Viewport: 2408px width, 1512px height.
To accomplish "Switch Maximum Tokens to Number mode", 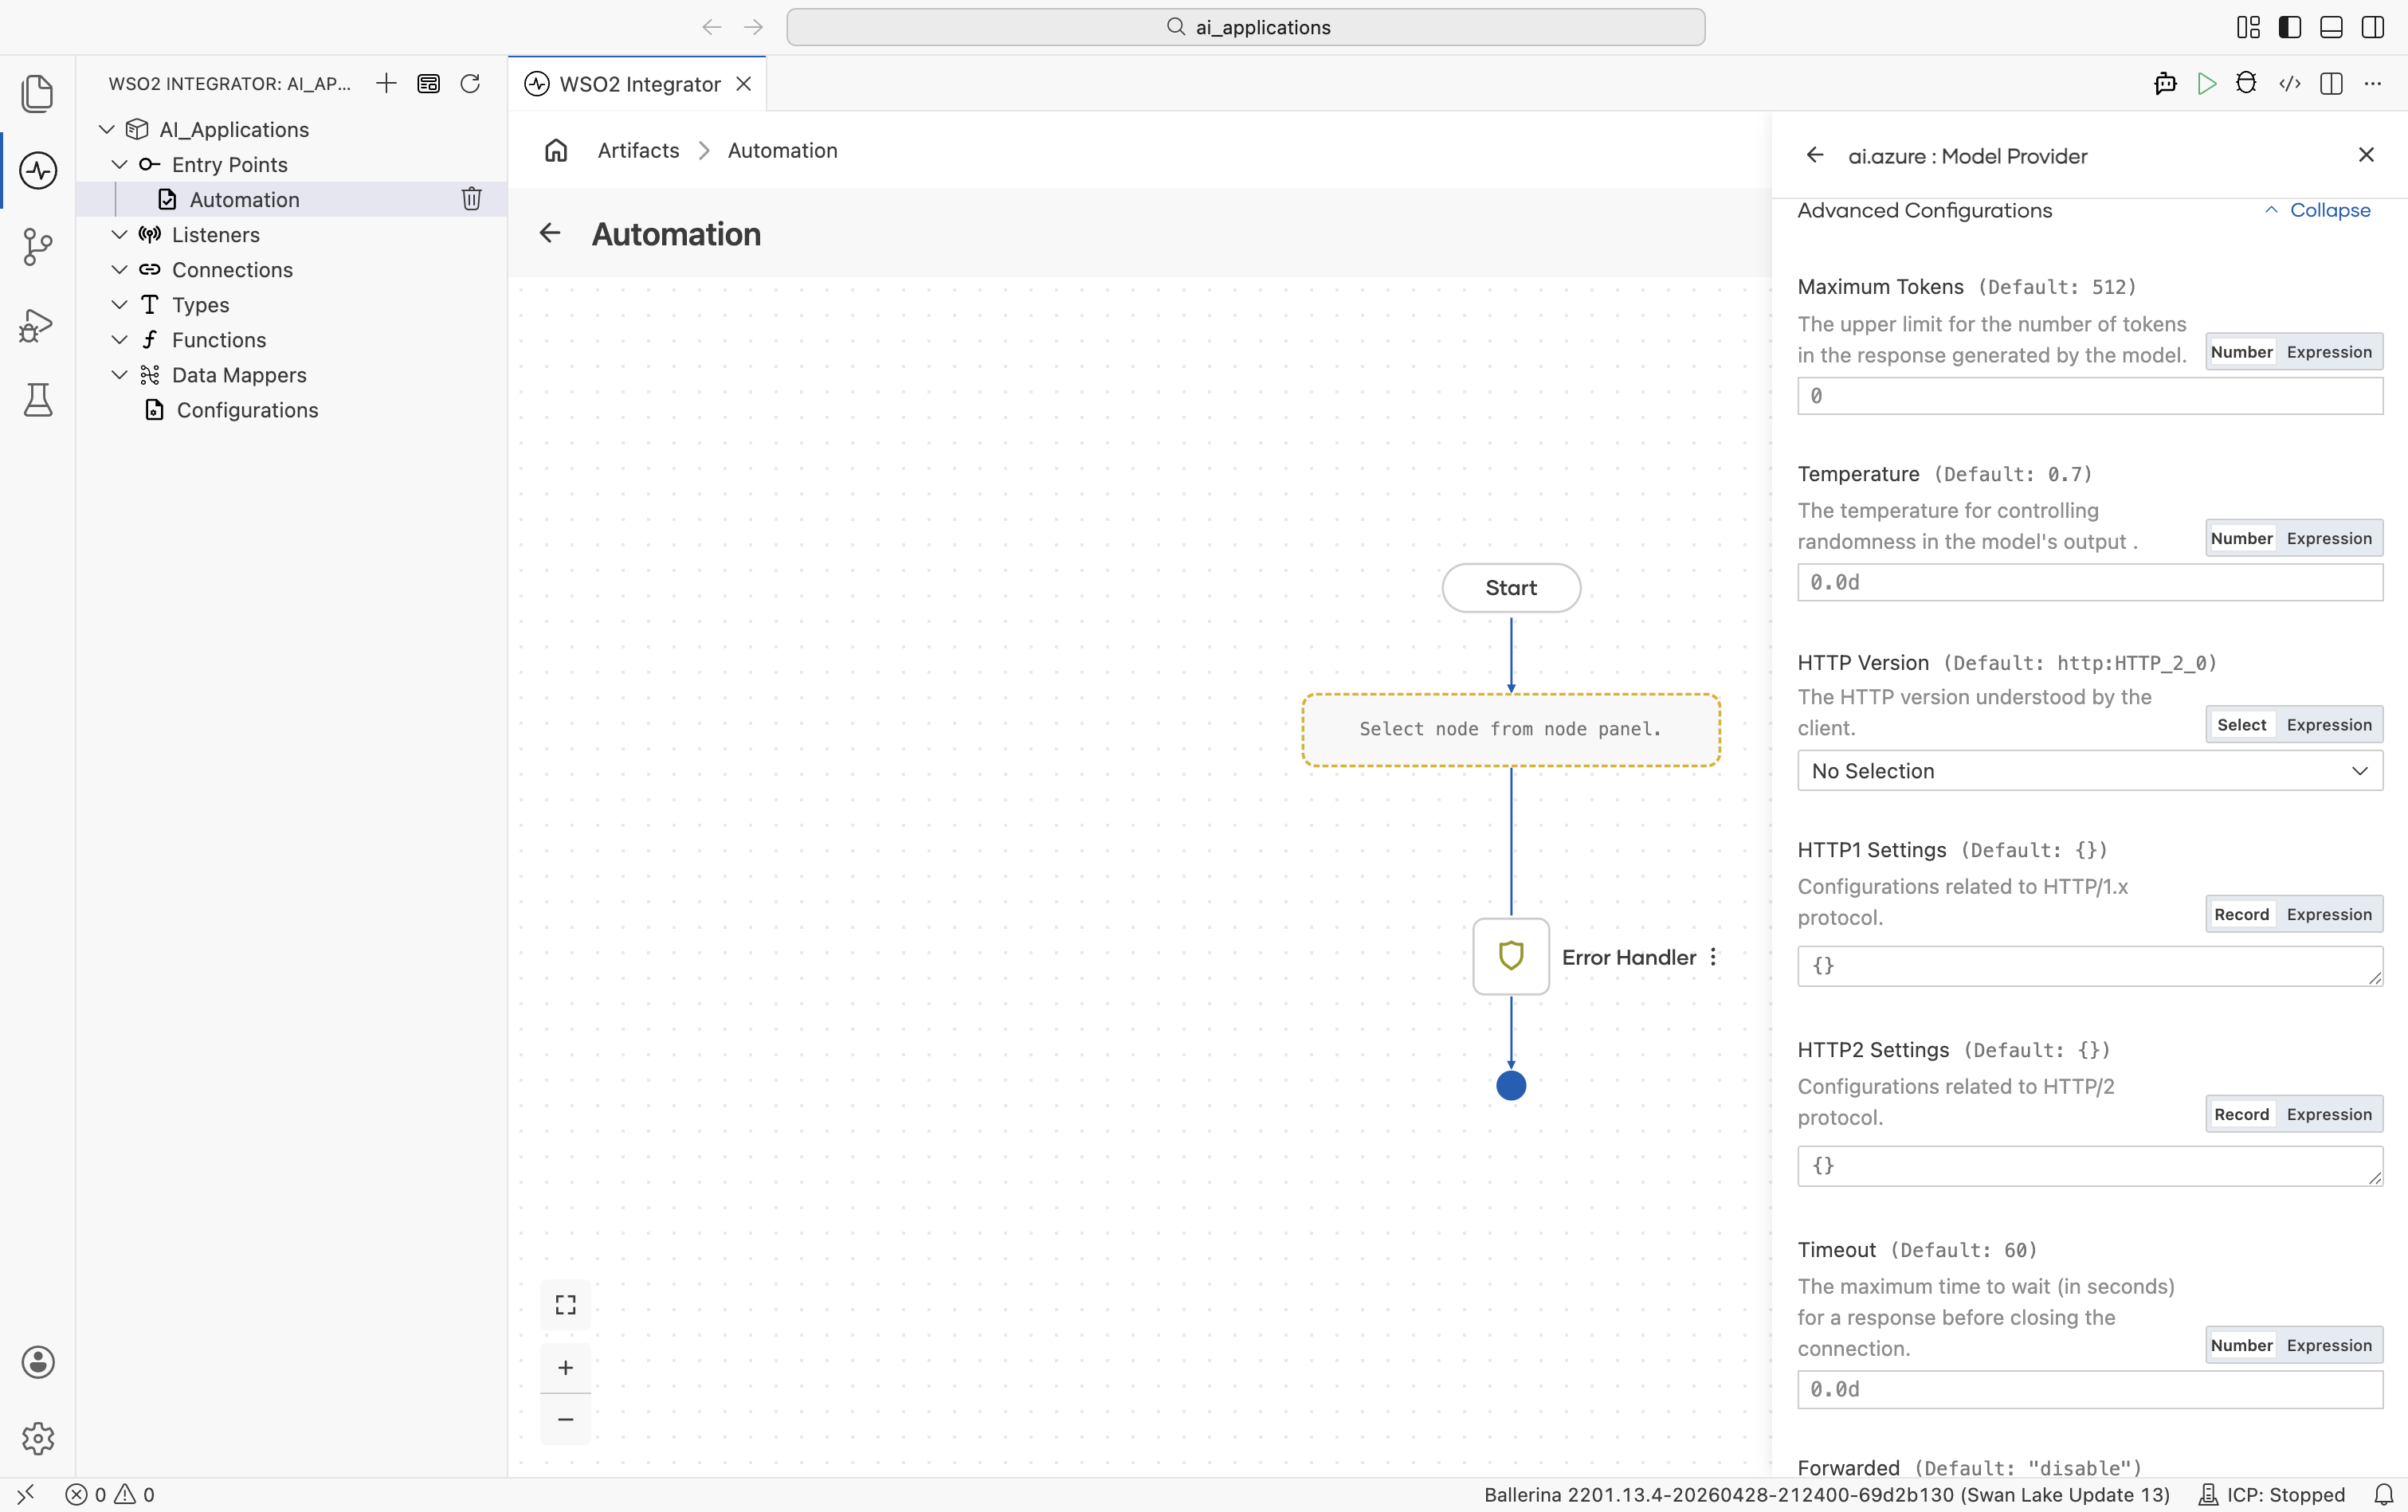I will [x=2241, y=352].
